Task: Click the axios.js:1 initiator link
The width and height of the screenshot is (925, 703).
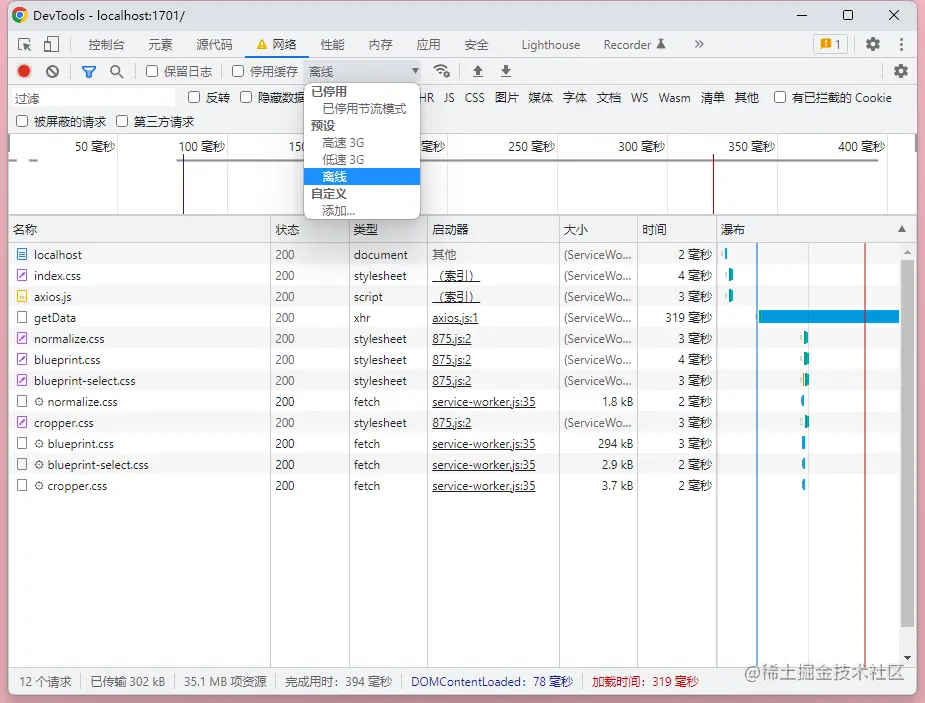Action: (x=455, y=318)
